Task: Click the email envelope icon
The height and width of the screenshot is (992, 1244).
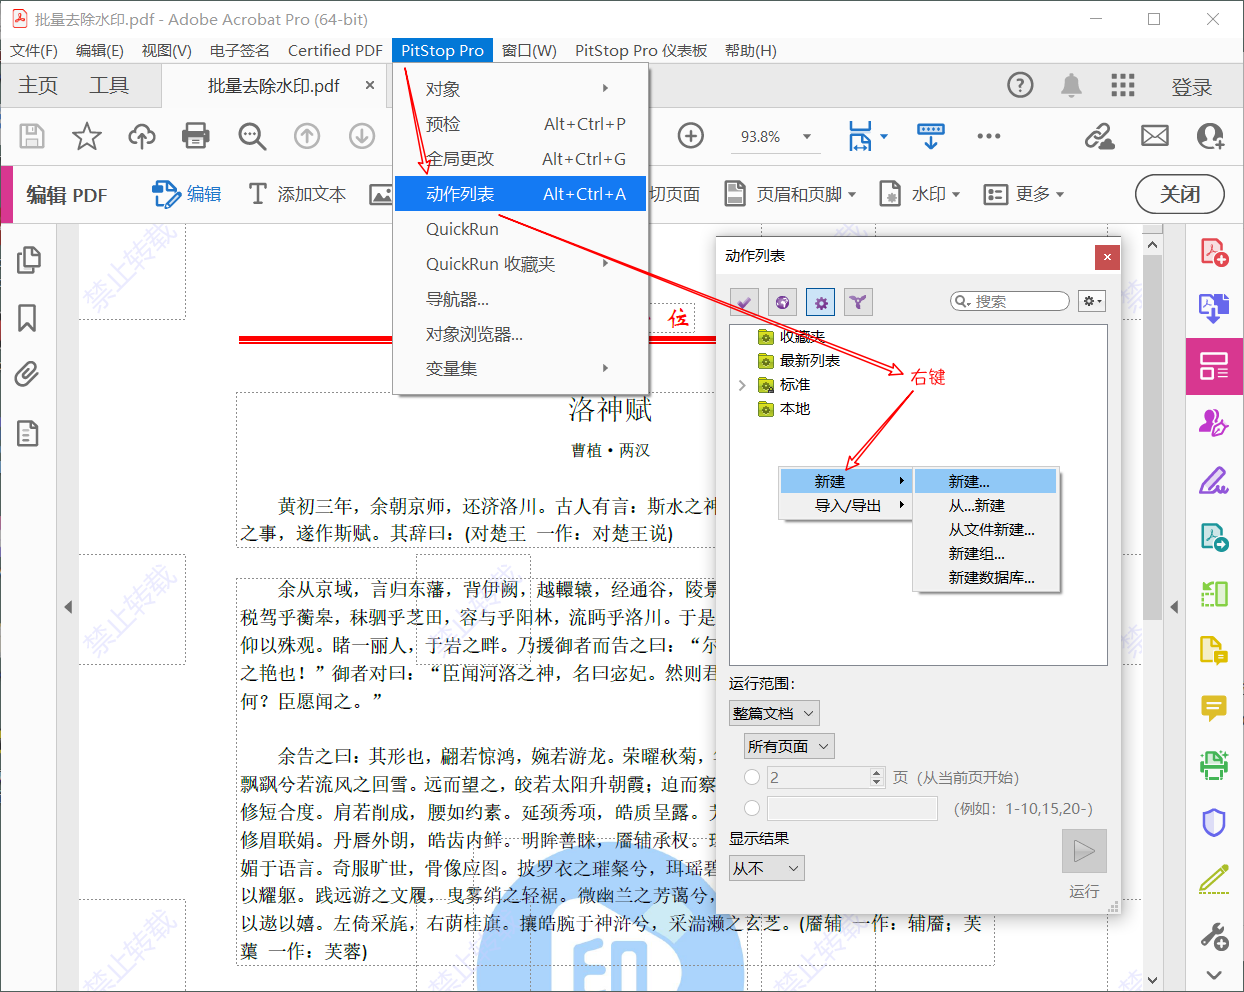Action: click(x=1155, y=135)
